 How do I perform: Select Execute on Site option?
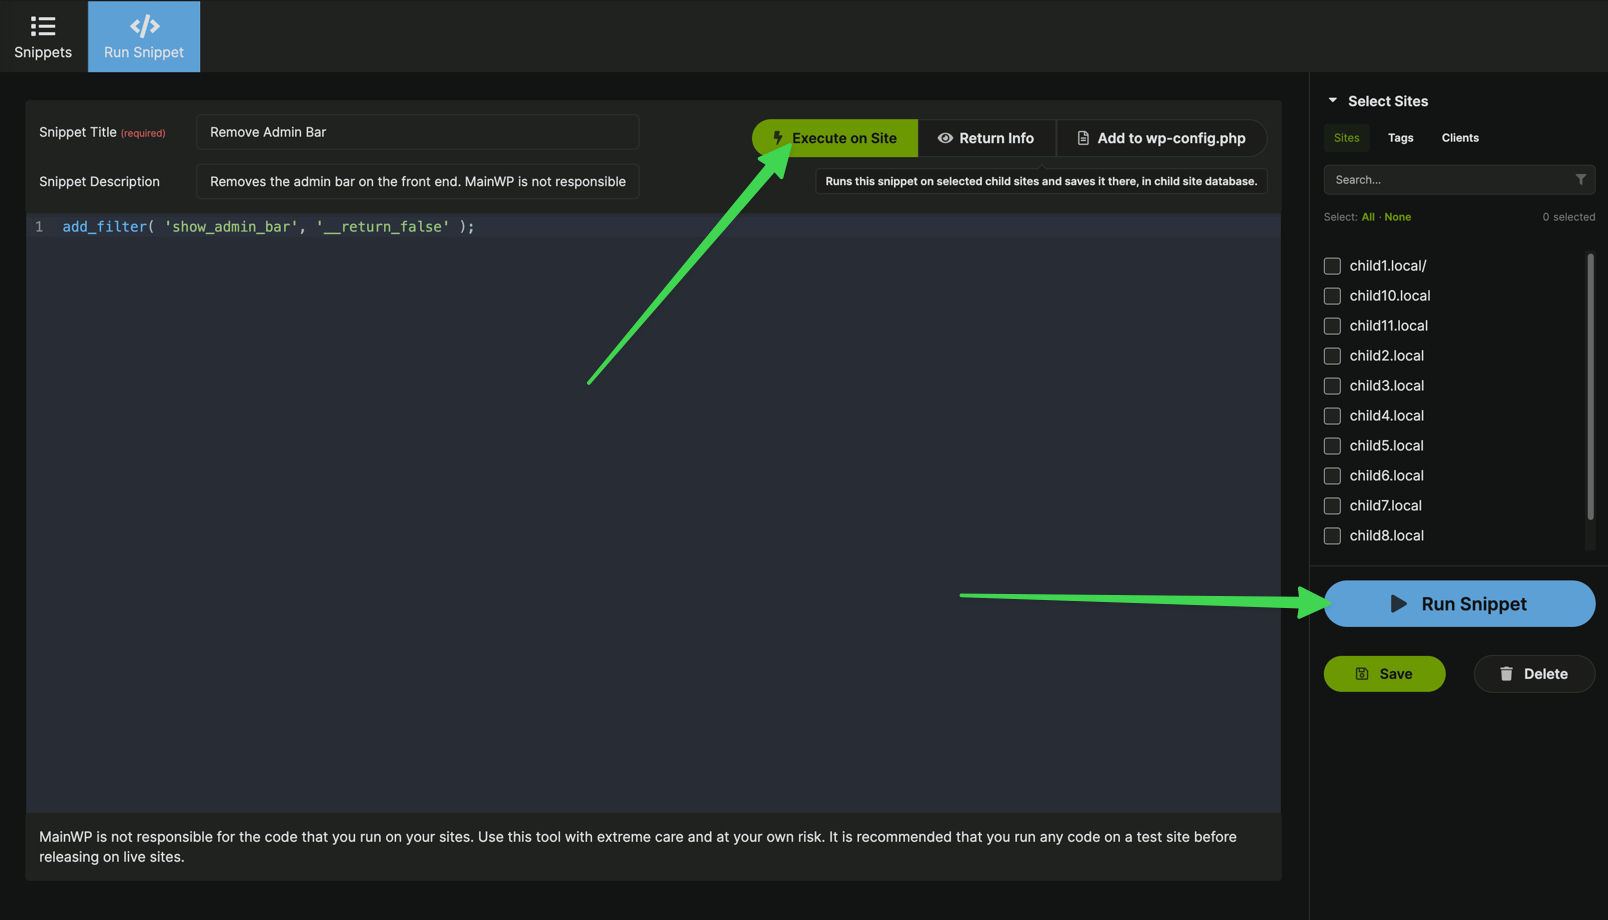click(x=835, y=138)
